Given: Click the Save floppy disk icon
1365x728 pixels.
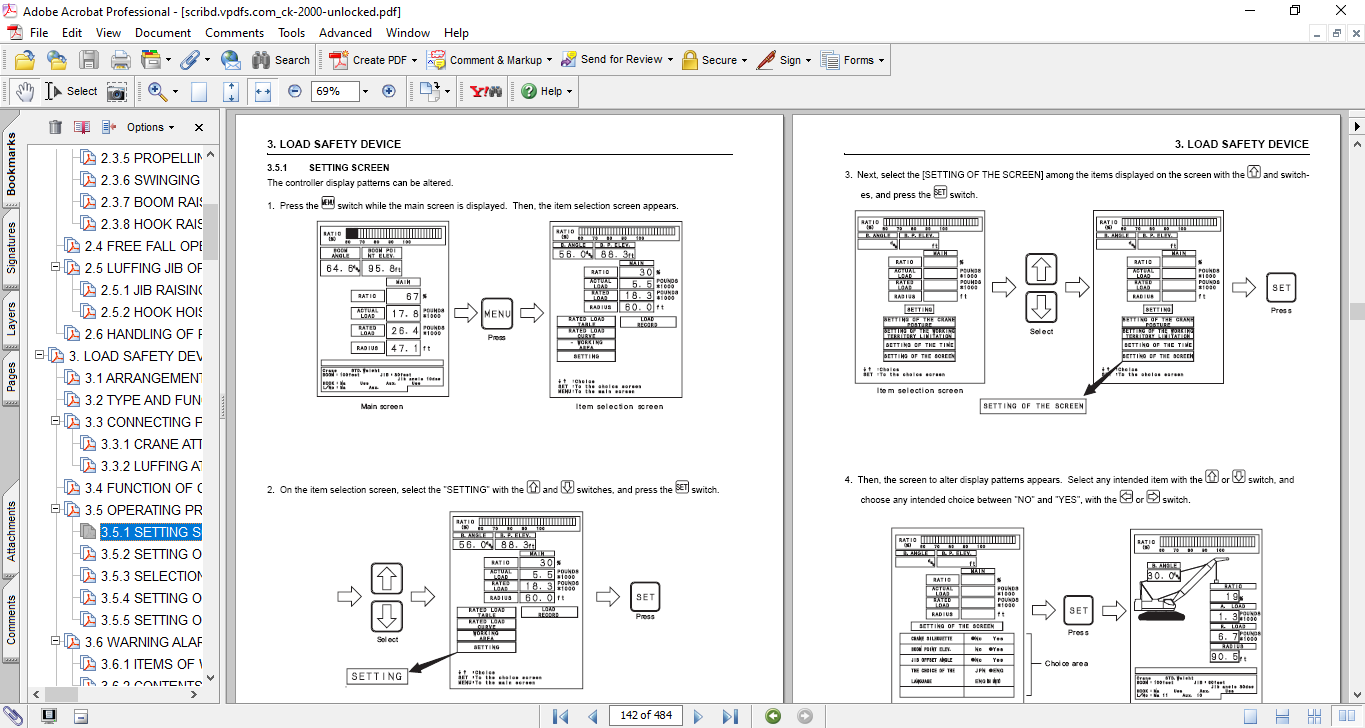Looking at the screenshot, I should (x=89, y=60).
